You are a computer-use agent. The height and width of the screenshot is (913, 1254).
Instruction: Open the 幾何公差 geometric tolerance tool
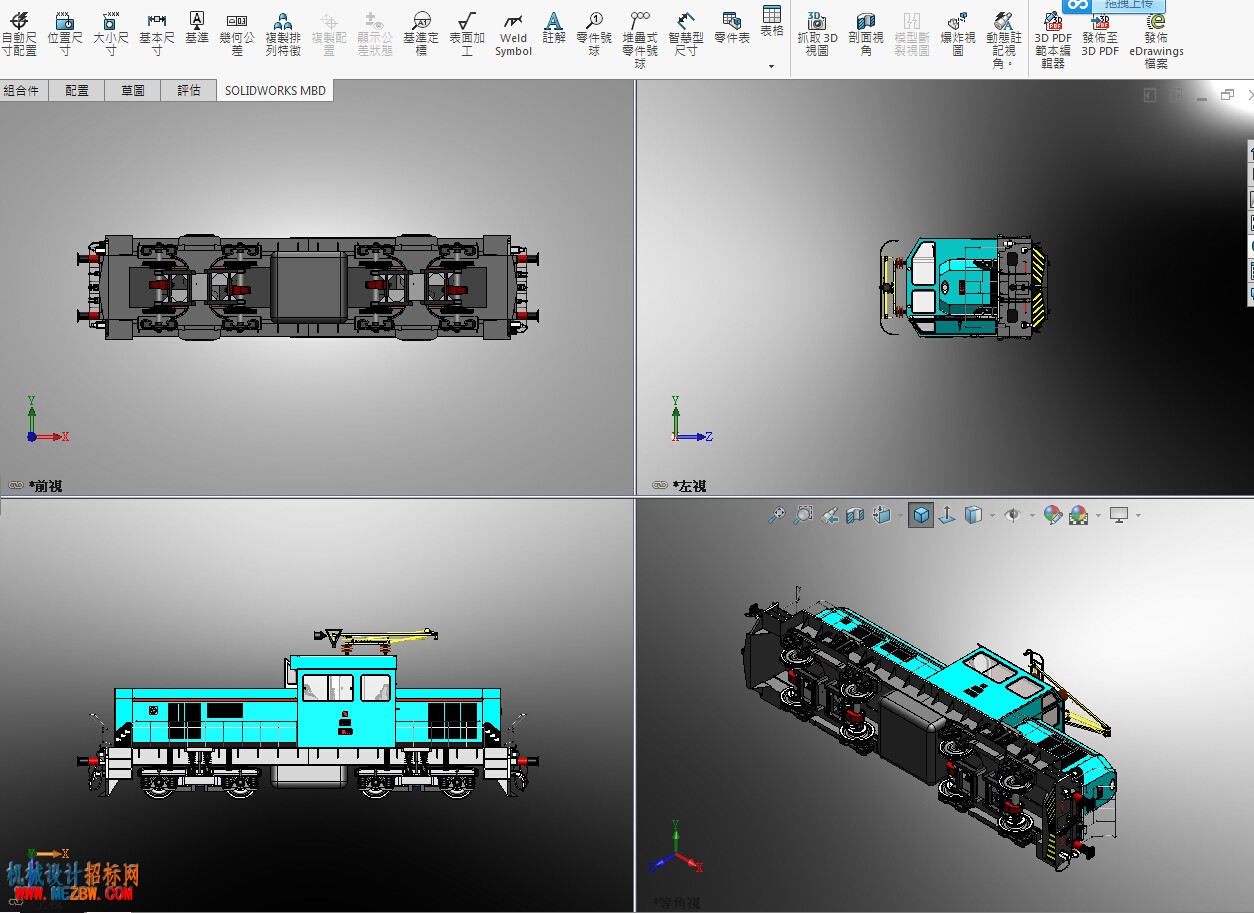[237, 33]
